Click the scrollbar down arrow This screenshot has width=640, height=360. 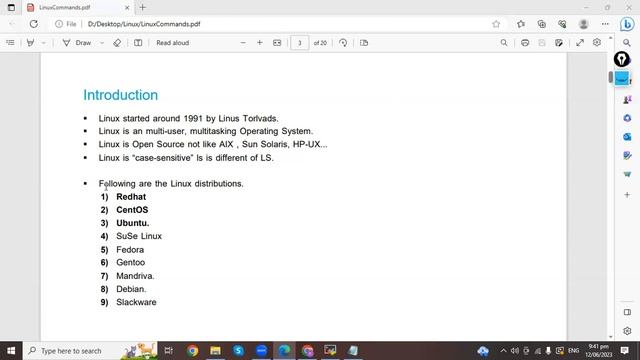[x=611, y=337]
